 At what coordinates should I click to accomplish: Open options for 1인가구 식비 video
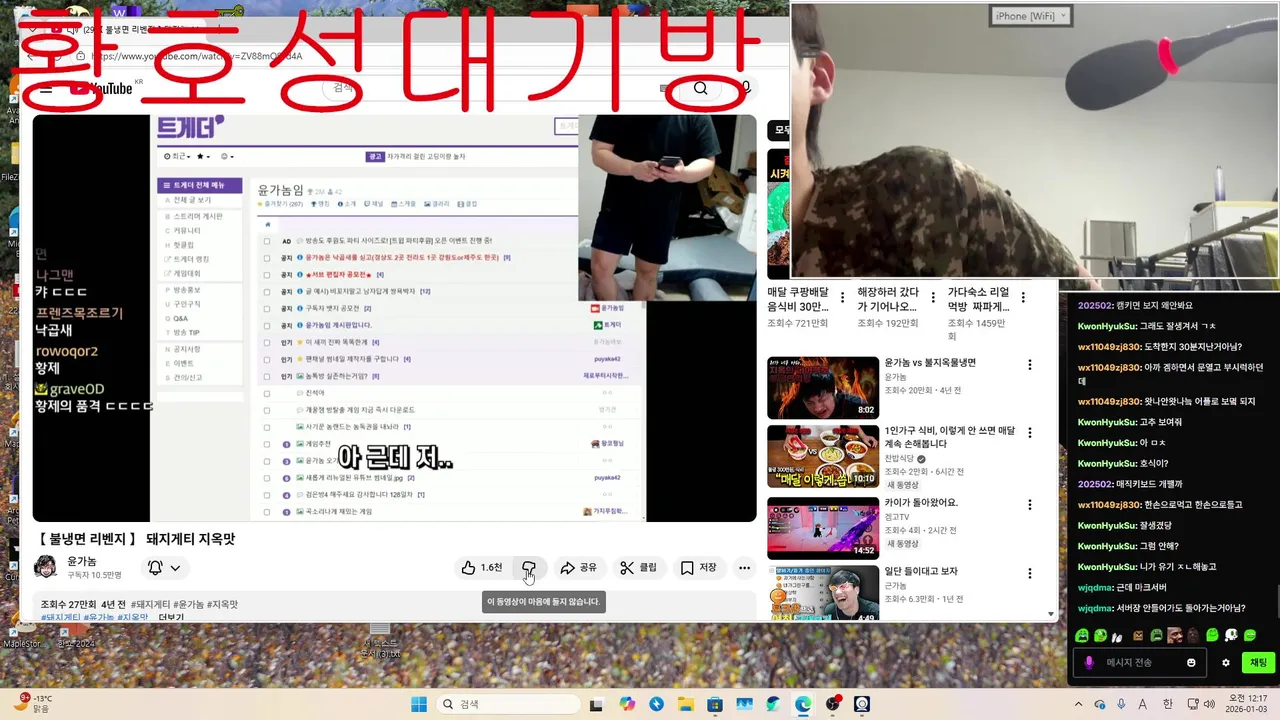coord(1029,433)
